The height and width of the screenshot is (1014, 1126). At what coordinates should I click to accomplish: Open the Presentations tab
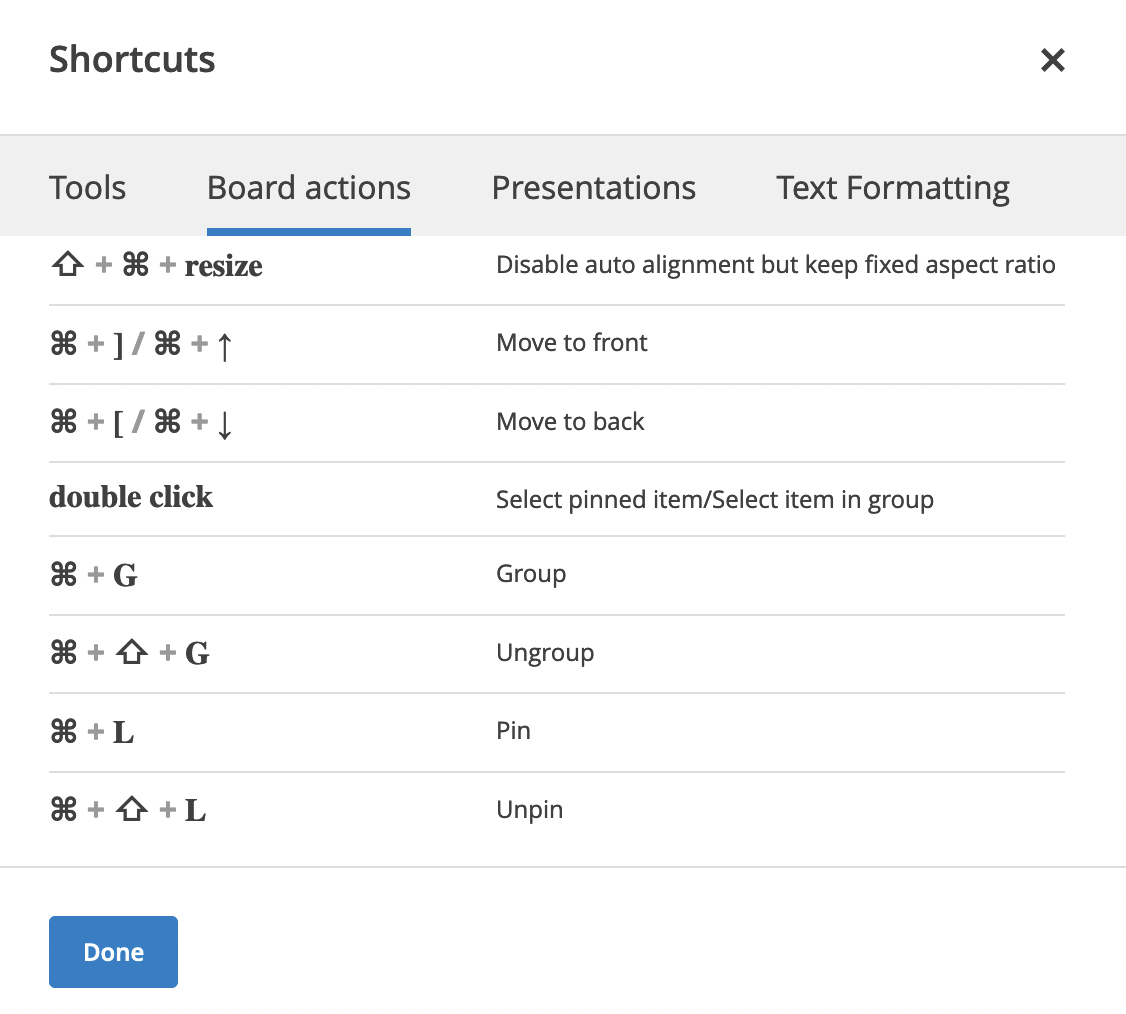[593, 188]
